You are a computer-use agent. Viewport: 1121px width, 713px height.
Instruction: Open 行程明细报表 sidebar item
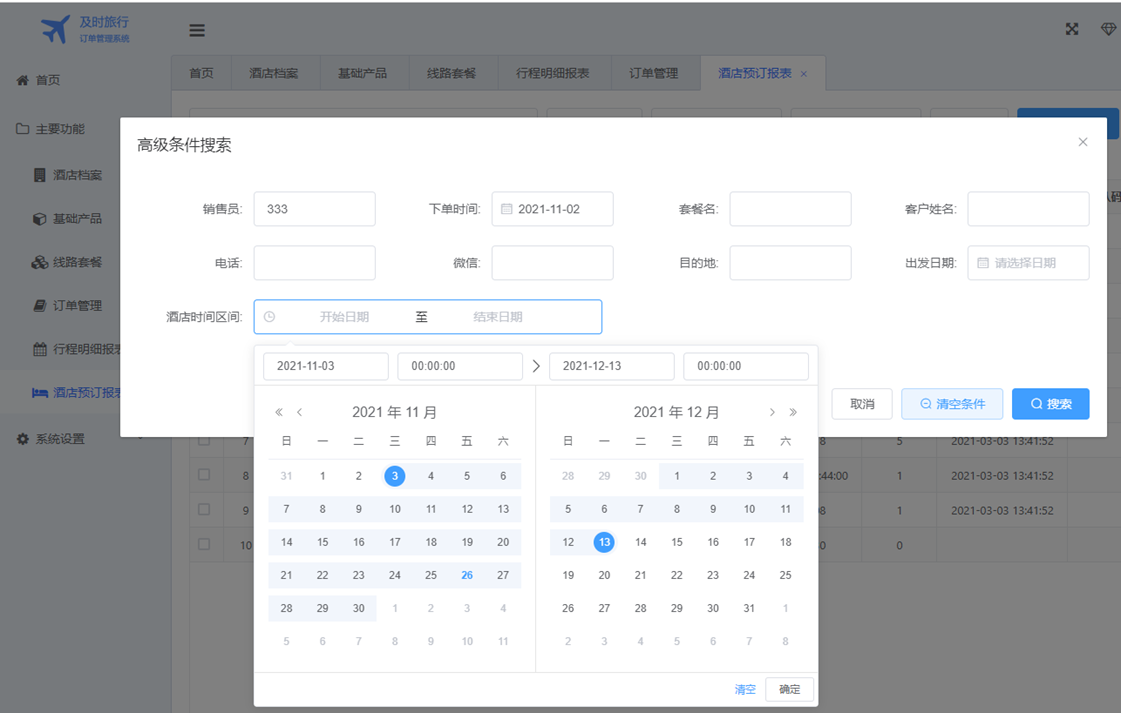tap(77, 349)
